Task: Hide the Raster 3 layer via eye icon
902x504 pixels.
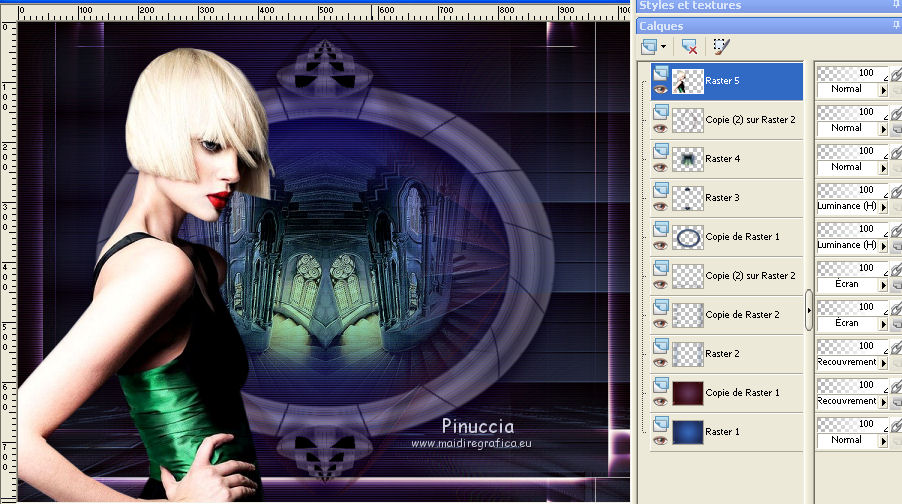Action: pos(660,206)
